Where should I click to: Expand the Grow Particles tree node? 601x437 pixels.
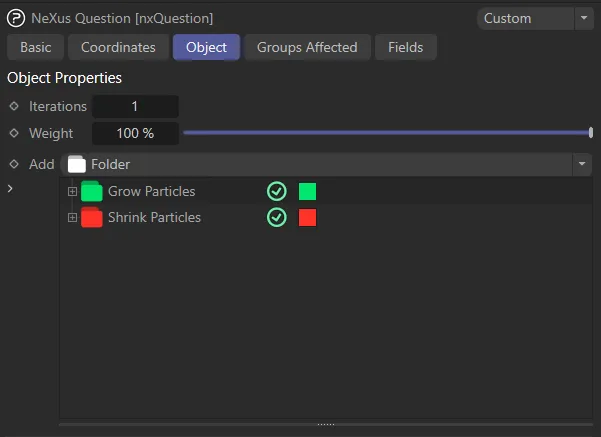click(x=72, y=191)
